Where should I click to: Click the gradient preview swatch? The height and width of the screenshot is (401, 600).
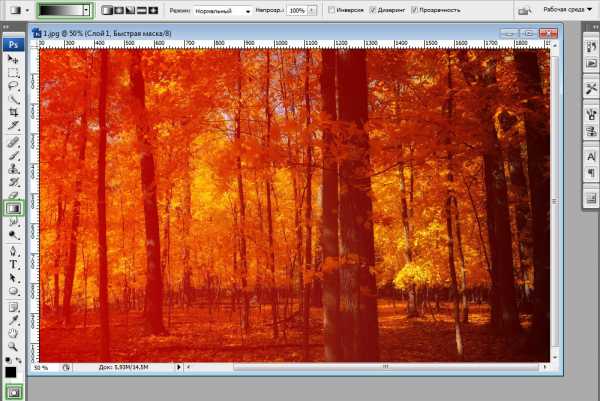click(x=59, y=9)
